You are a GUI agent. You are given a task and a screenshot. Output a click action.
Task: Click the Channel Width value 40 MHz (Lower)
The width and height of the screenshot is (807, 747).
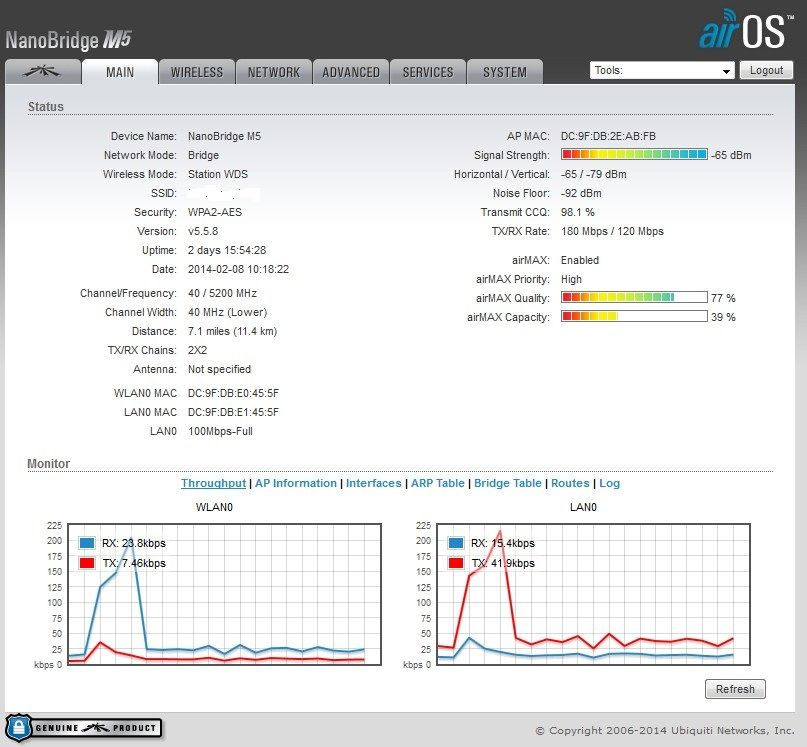tap(227, 312)
